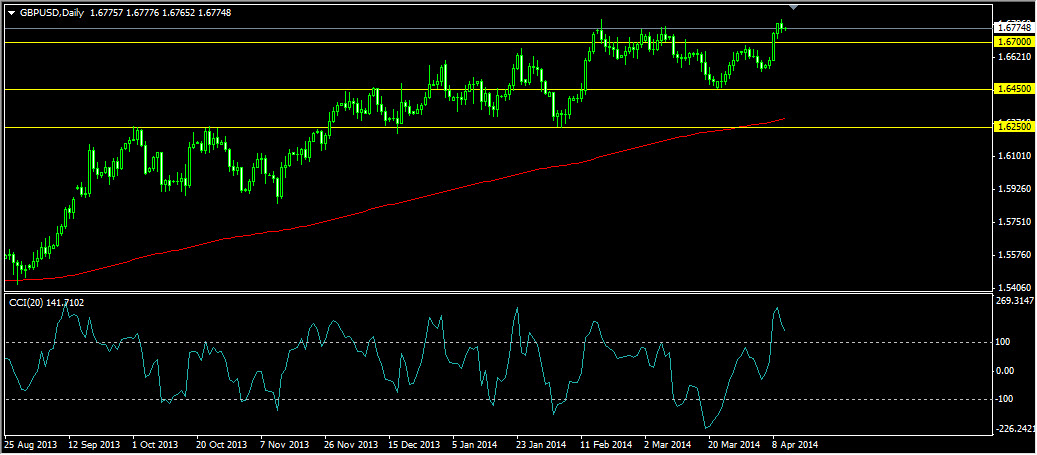Screen dimensions: 1037x455
Task: Click the 26 Nov 2013 date label
Action: pyautogui.click(x=350, y=444)
